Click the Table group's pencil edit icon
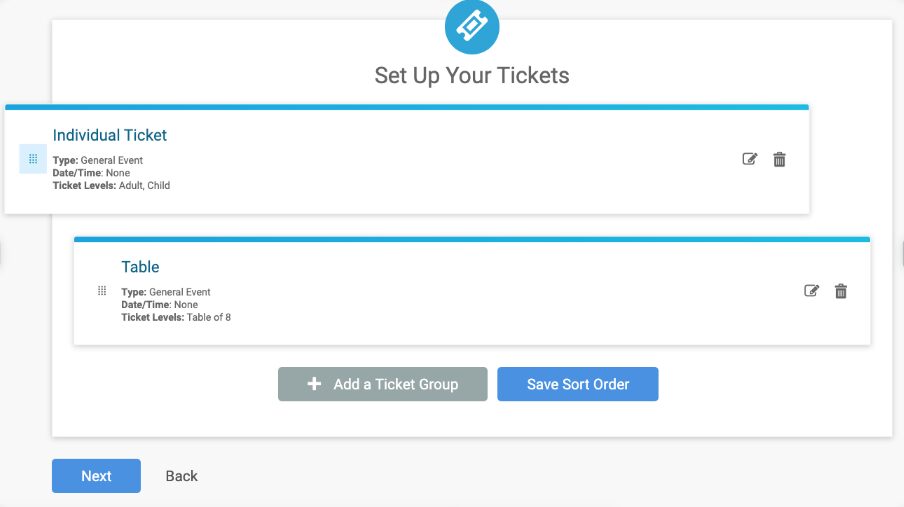This screenshot has height=507, width=904. pyautogui.click(x=811, y=291)
